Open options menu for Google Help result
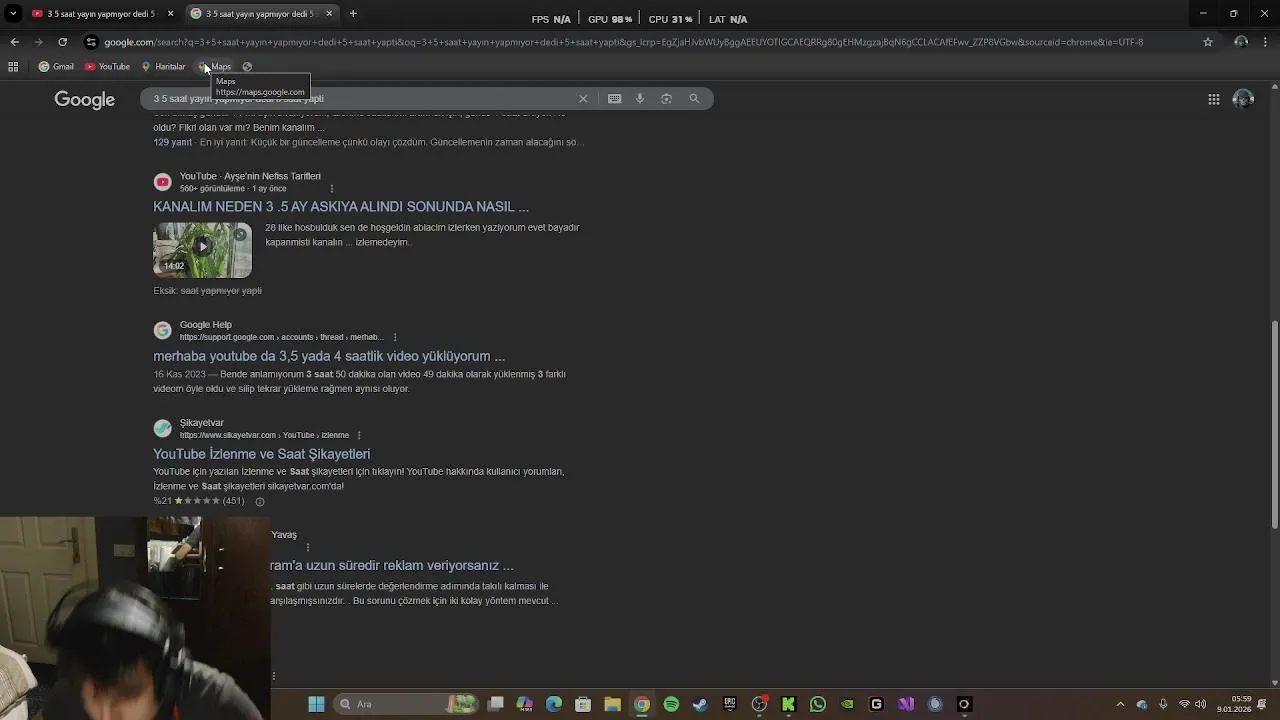Image resolution: width=1280 pixels, height=720 pixels. tap(395, 338)
